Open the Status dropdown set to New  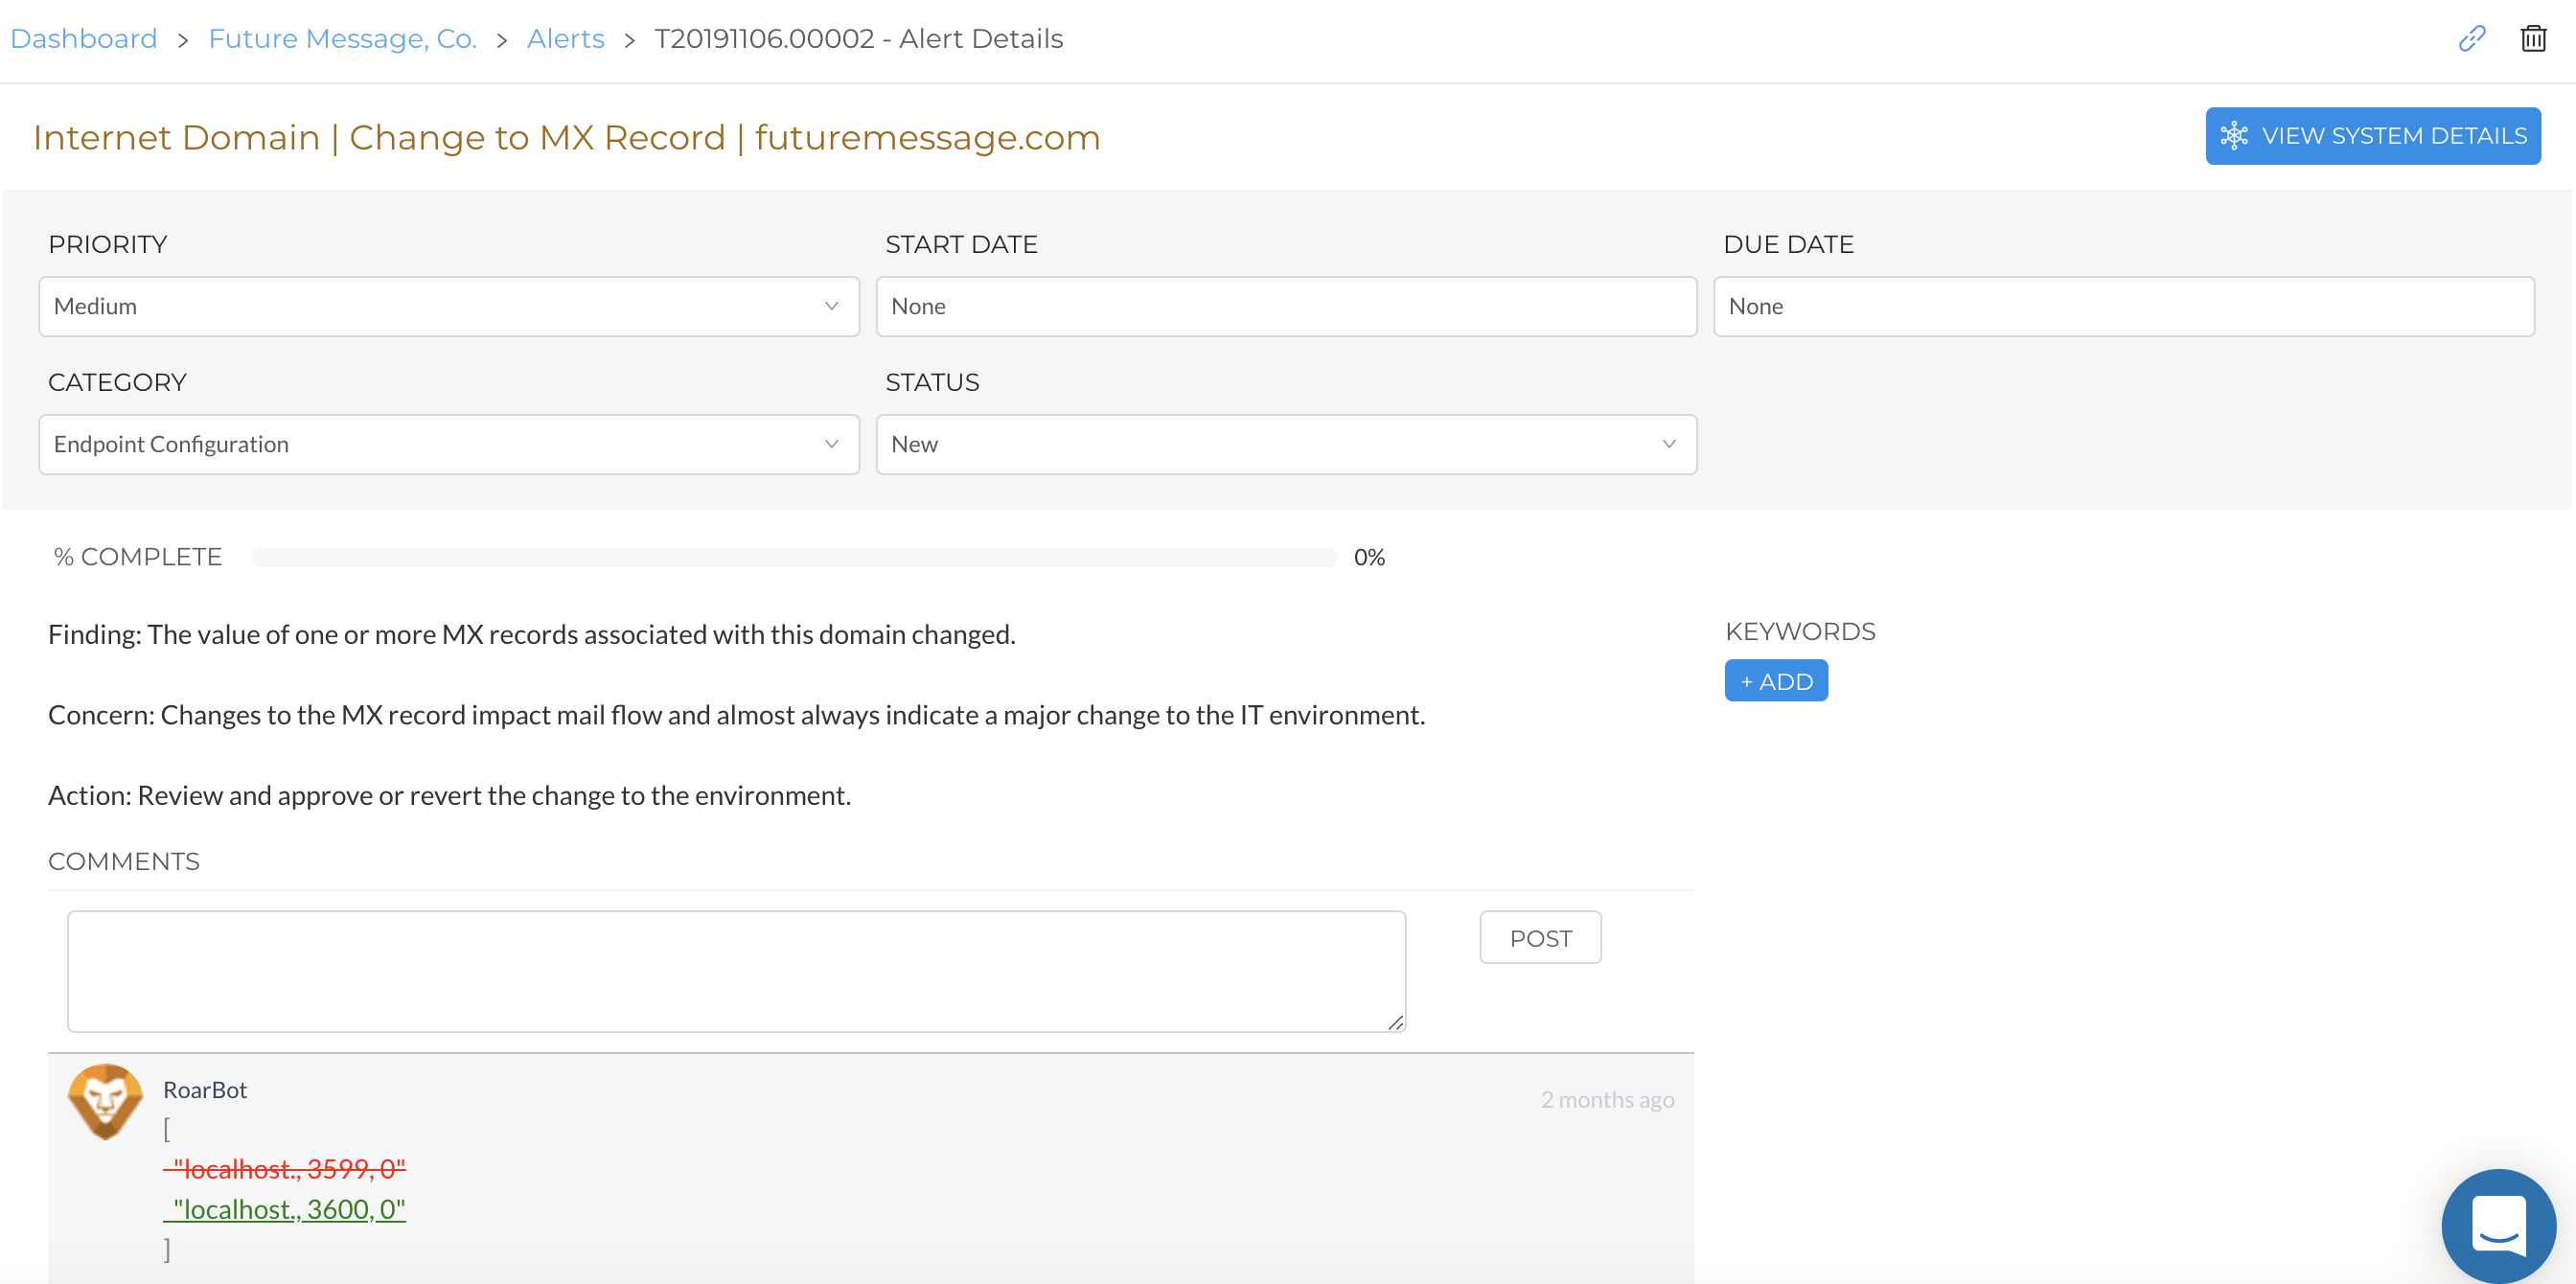pos(1285,444)
